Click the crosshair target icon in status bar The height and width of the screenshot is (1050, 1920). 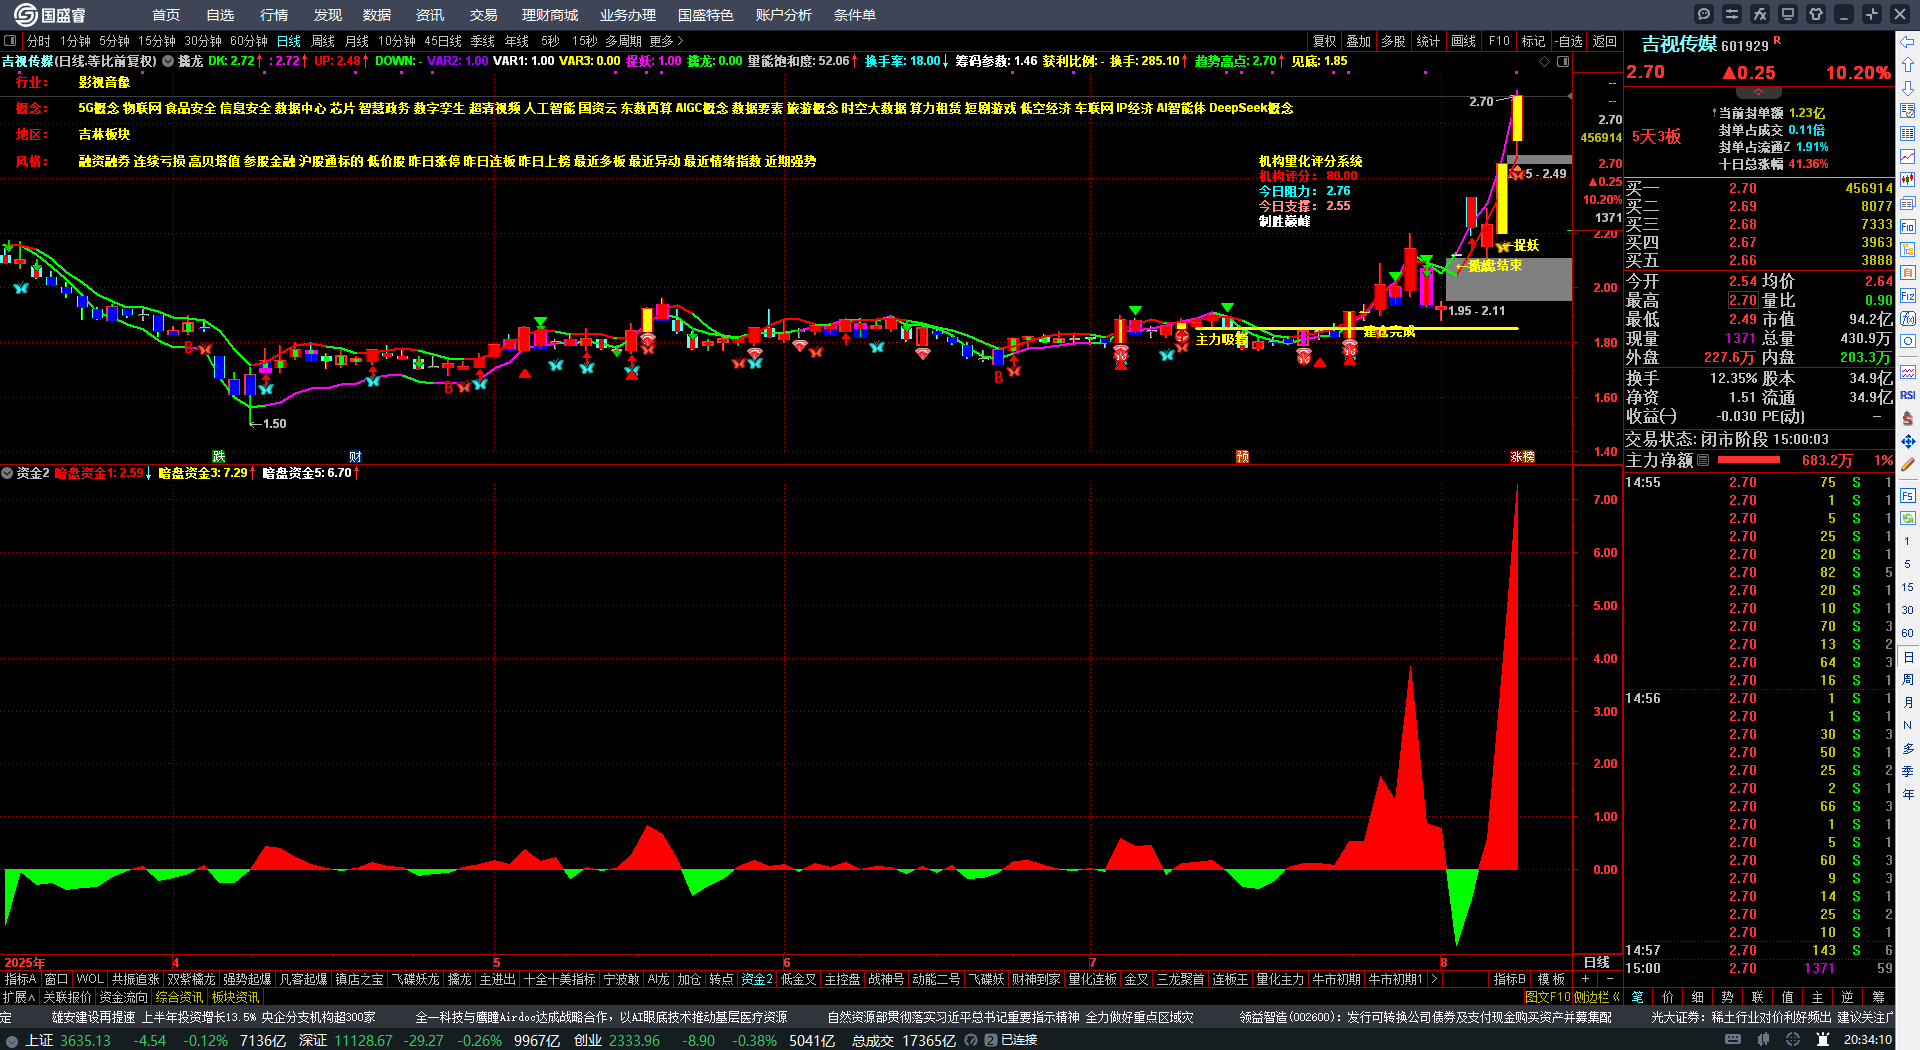click(x=1794, y=1040)
